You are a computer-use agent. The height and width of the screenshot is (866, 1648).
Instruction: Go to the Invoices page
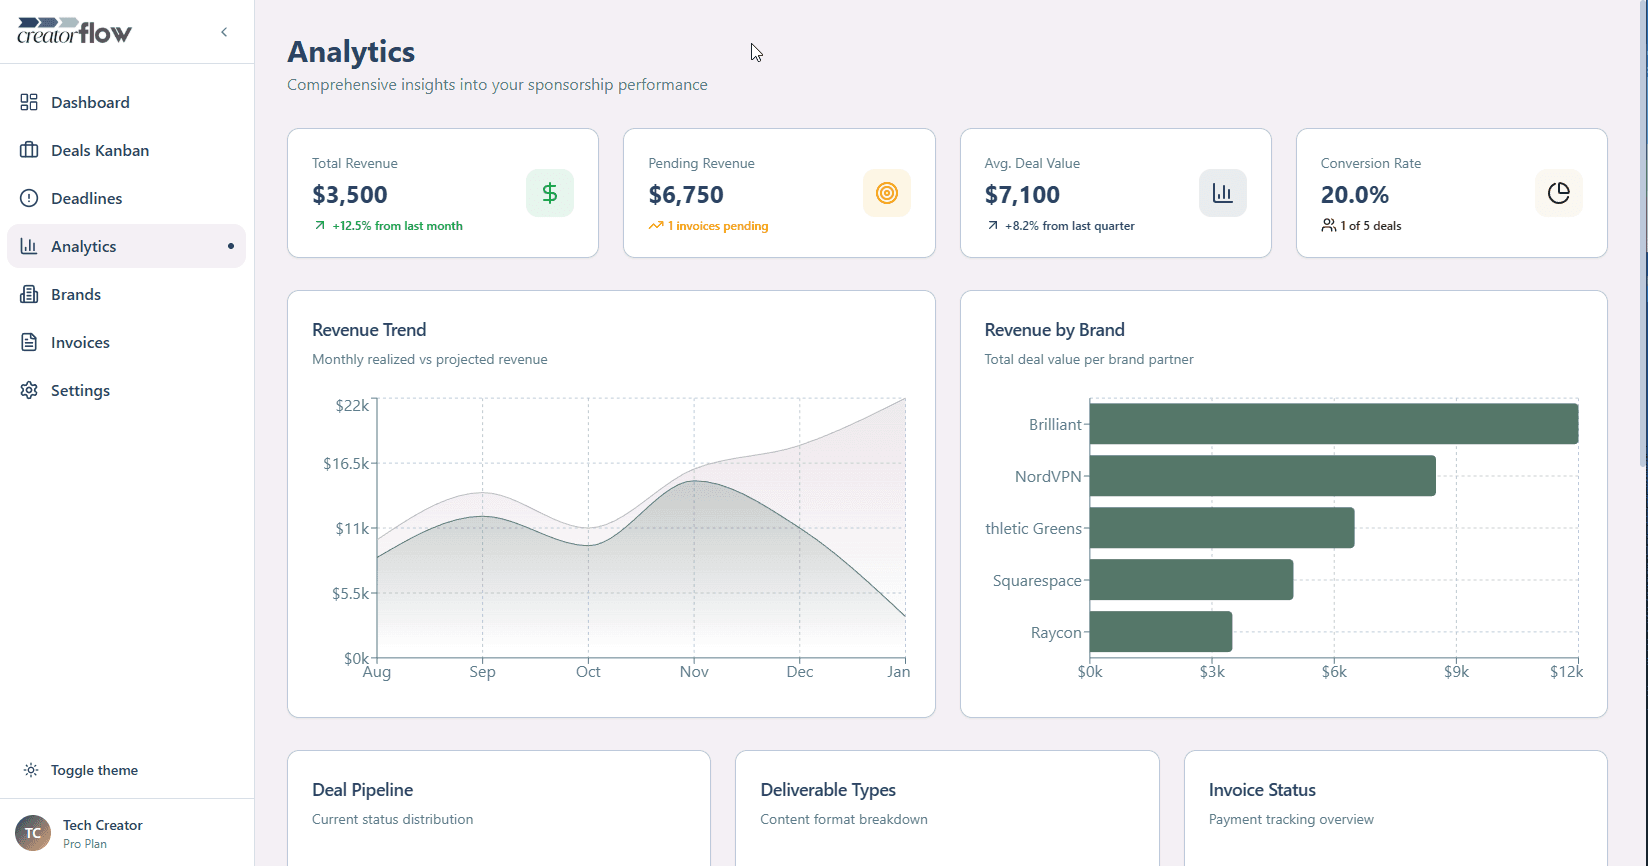point(80,342)
